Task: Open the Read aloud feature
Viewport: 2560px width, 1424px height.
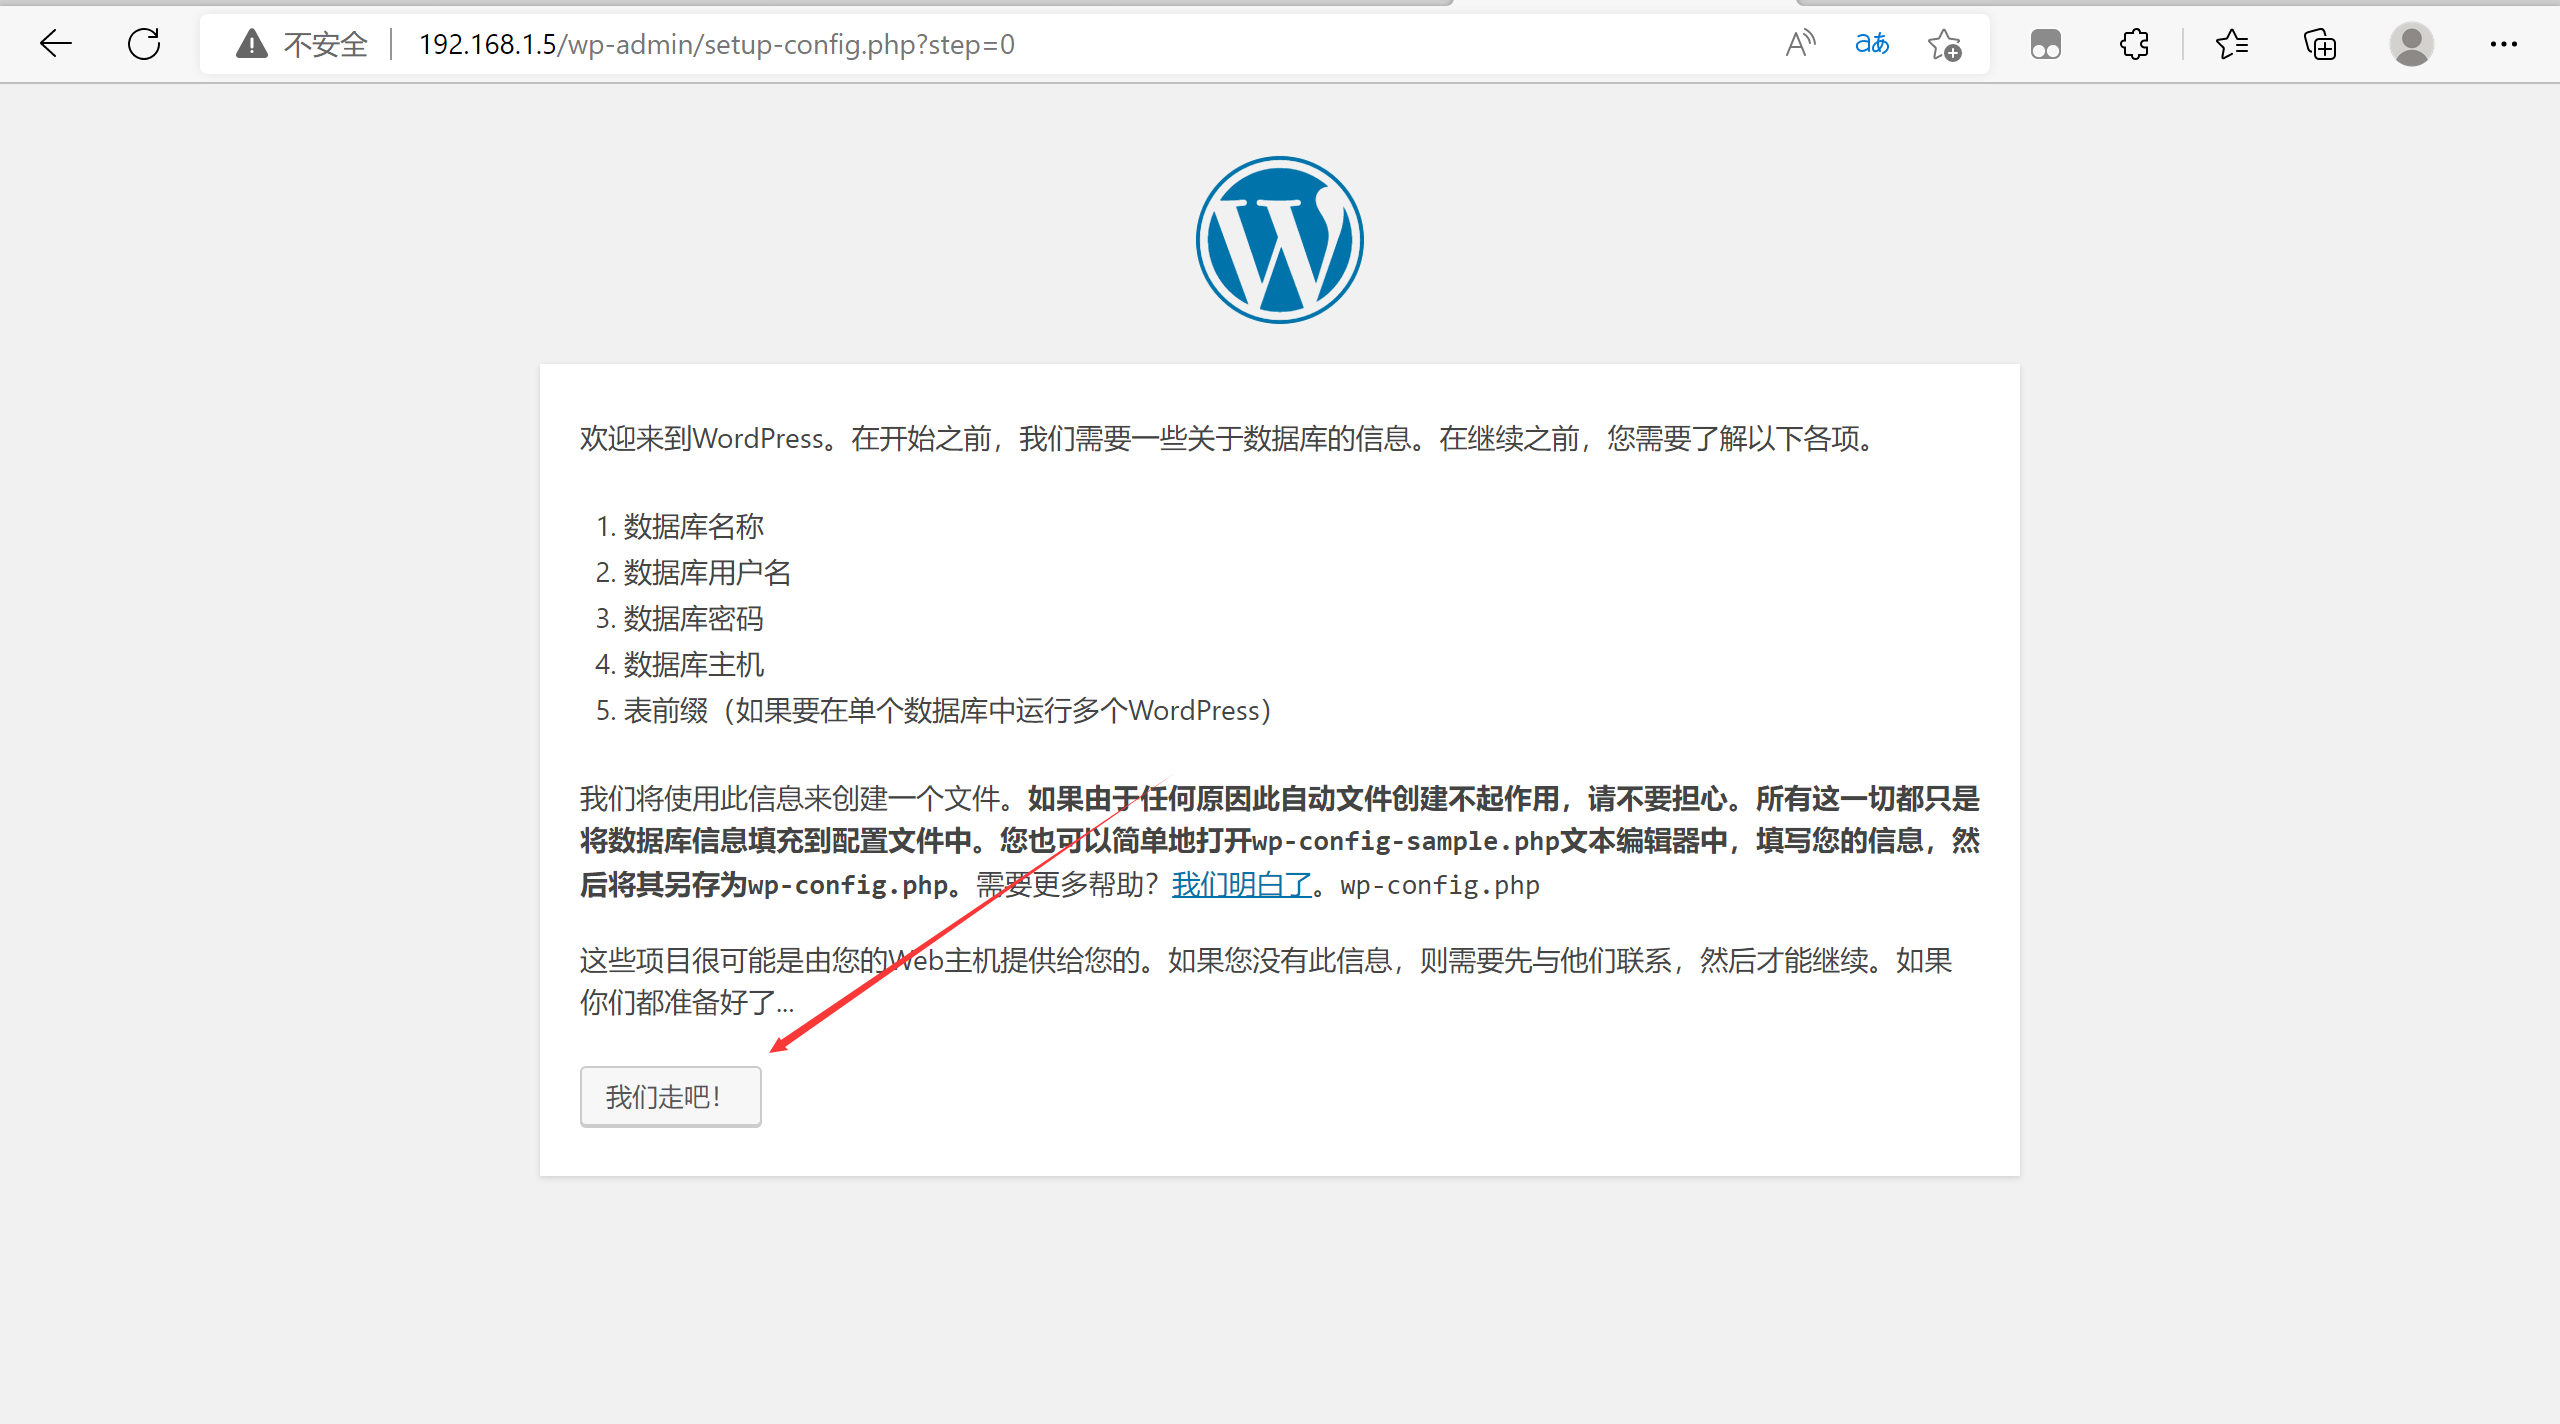Action: pyautogui.click(x=1800, y=44)
